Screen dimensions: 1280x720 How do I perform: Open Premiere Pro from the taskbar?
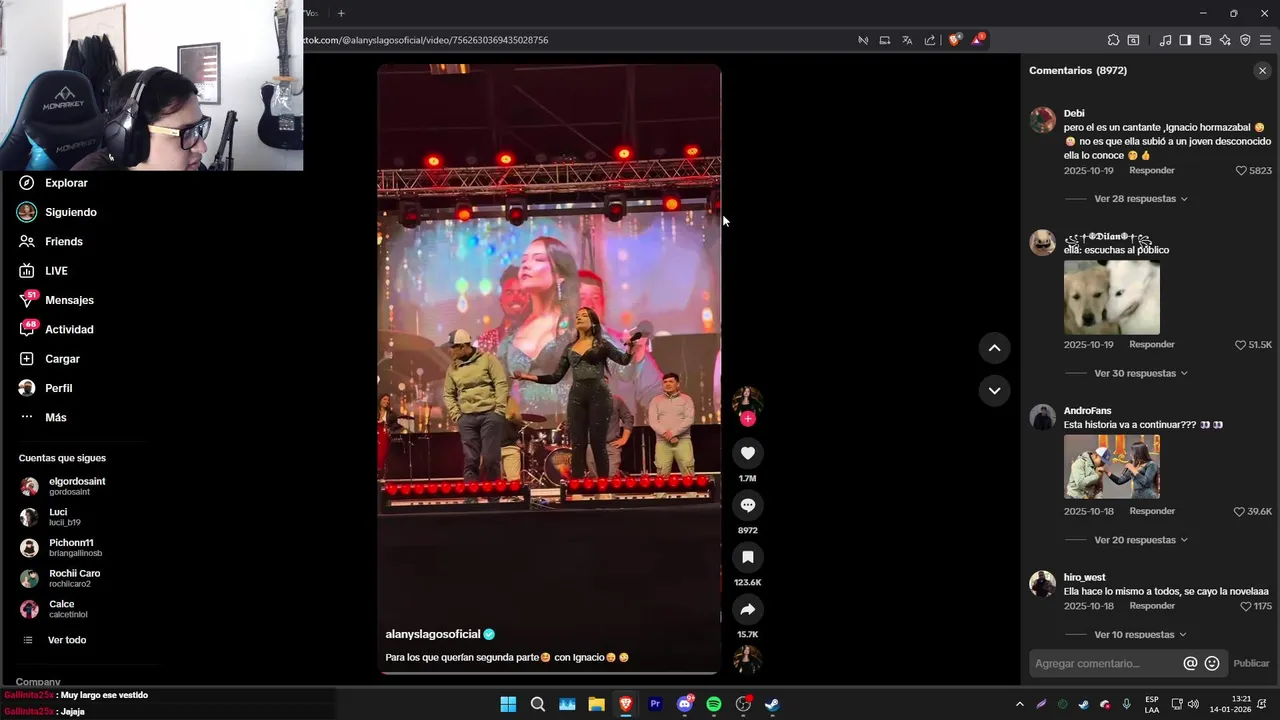pos(655,704)
